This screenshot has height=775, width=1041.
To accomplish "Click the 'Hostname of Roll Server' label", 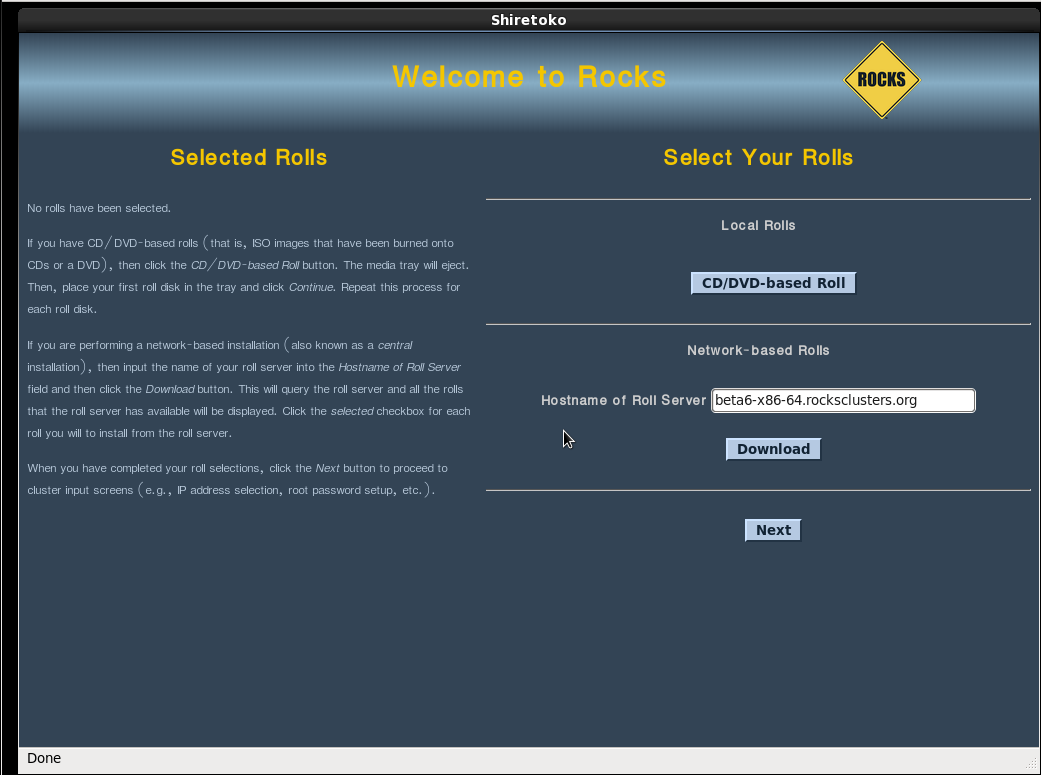I will 623,400.
